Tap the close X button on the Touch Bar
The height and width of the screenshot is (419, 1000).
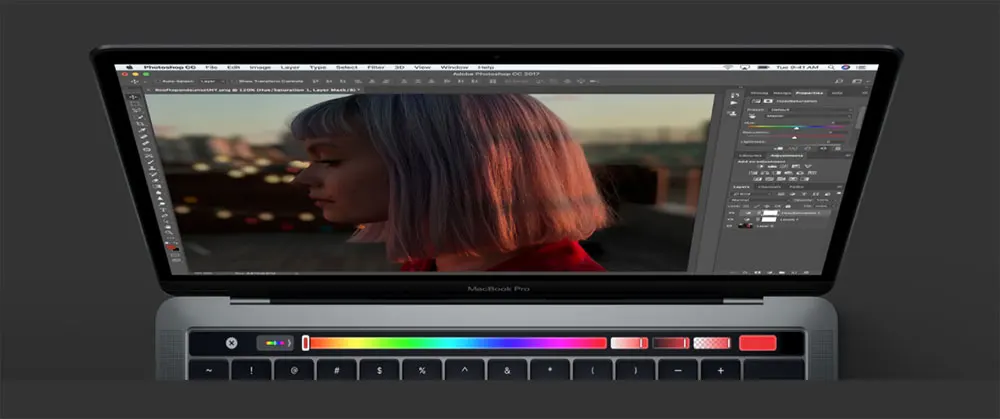pos(232,343)
